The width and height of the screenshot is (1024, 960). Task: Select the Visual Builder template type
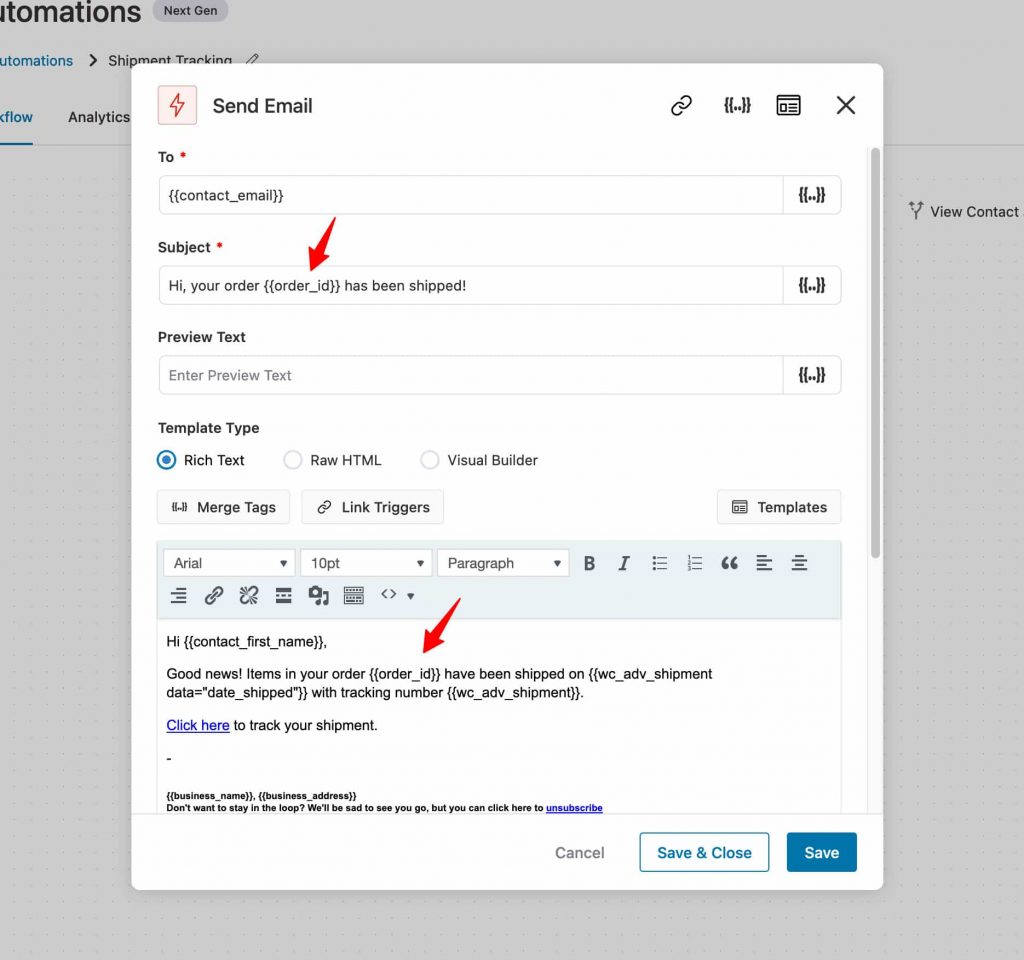(430, 460)
